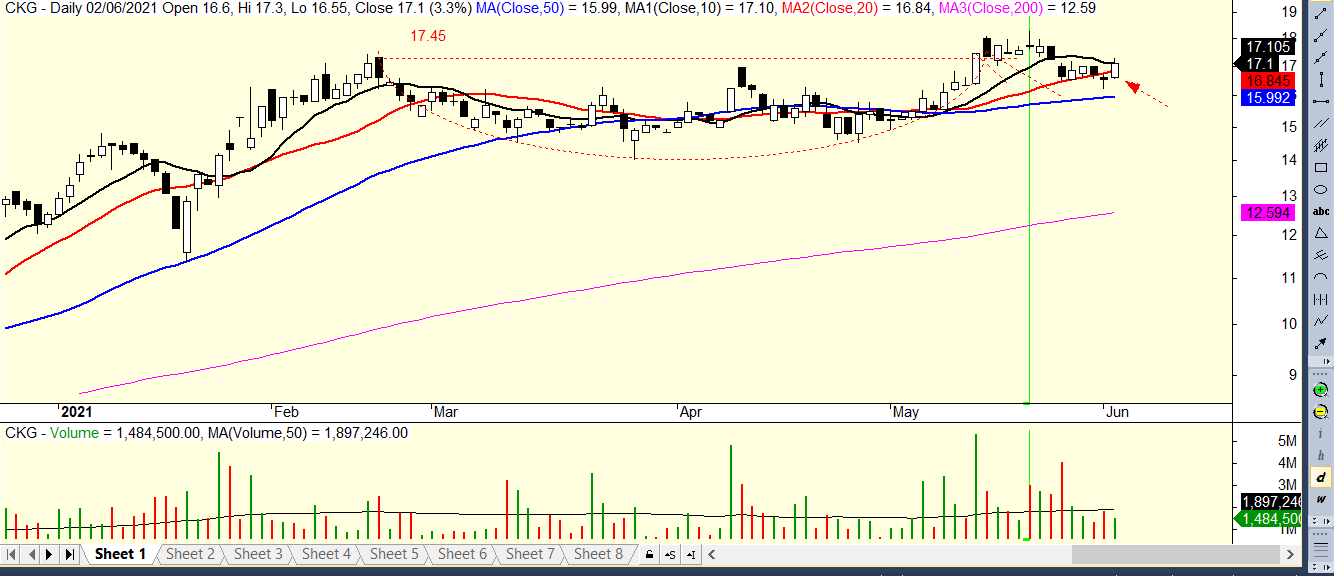This screenshot has width=1334, height=576.
Task: Select the ellipse drawing tool
Action: [x=1321, y=189]
